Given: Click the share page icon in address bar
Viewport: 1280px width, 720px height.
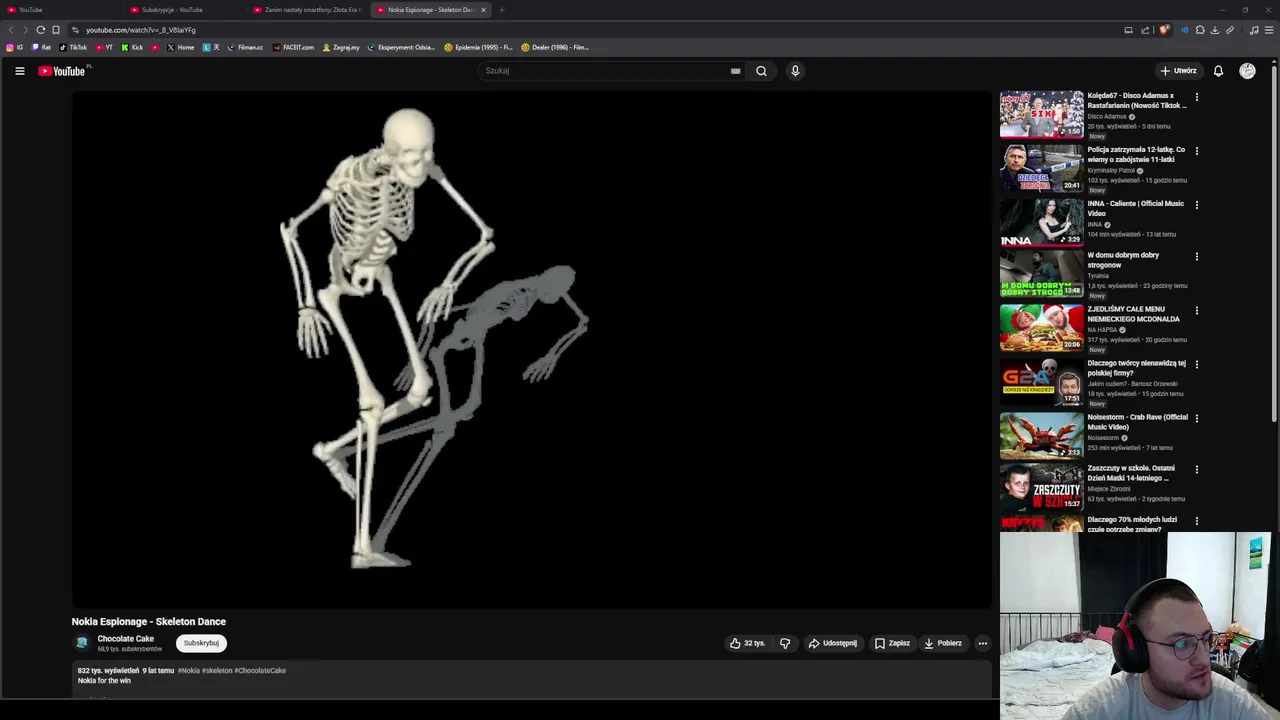Looking at the screenshot, I should click(x=1146, y=30).
